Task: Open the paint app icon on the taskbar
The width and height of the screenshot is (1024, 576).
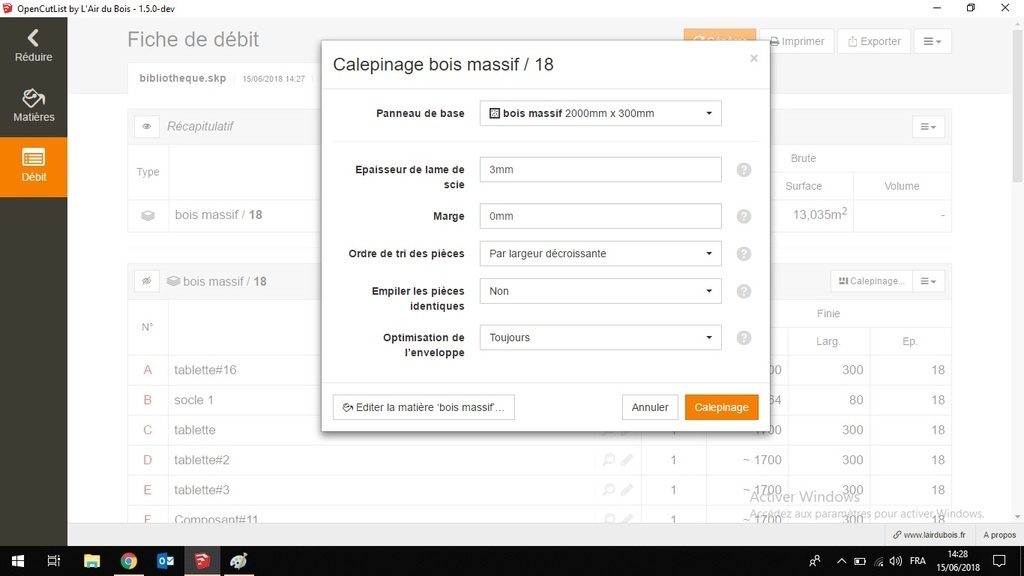Action: point(238,561)
